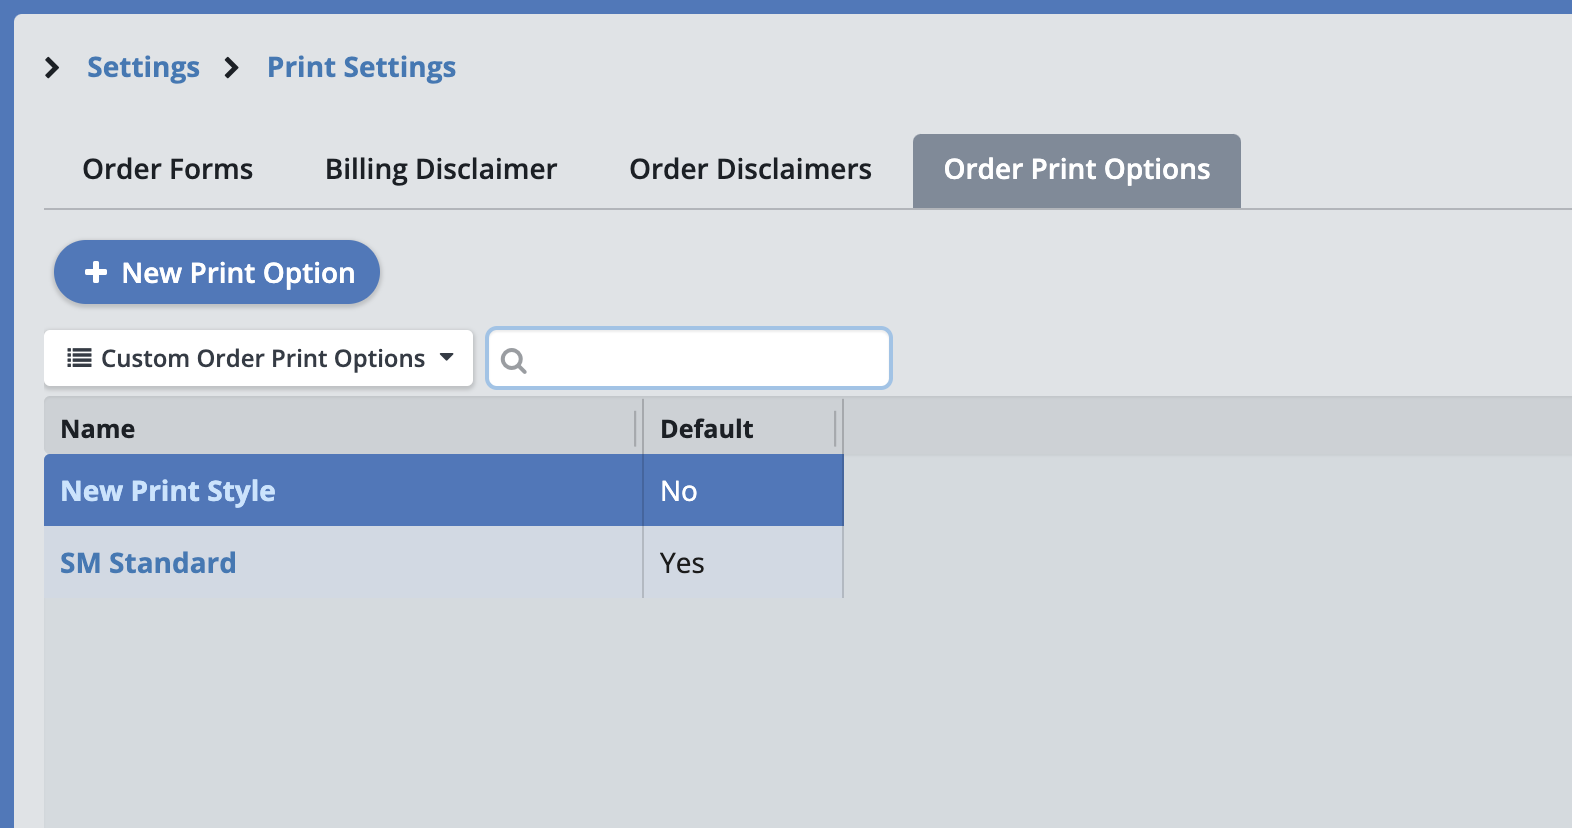Open the Billing Disclaimer tab
This screenshot has width=1572, height=828.
(x=441, y=170)
